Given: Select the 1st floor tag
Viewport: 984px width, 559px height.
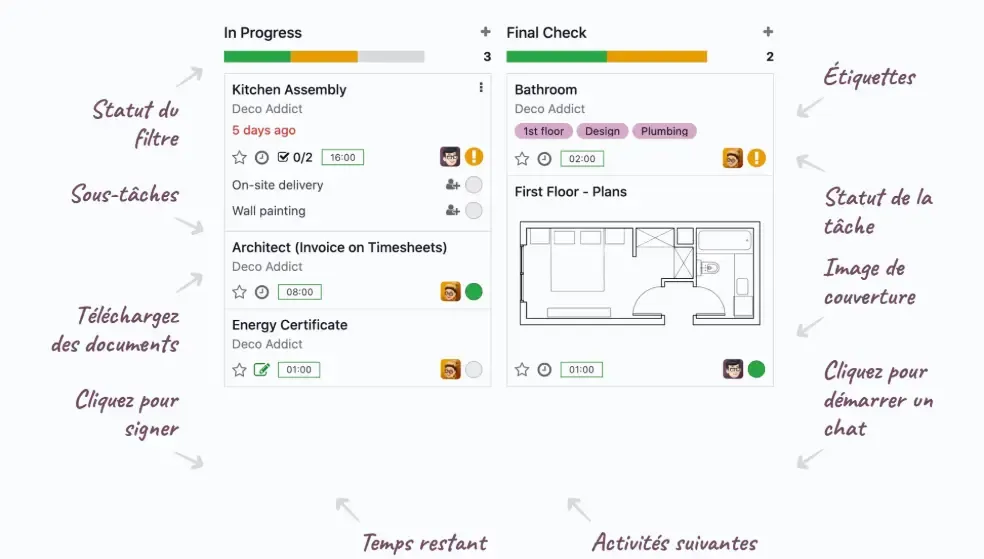Looking at the screenshot, I should click(544, 131).
